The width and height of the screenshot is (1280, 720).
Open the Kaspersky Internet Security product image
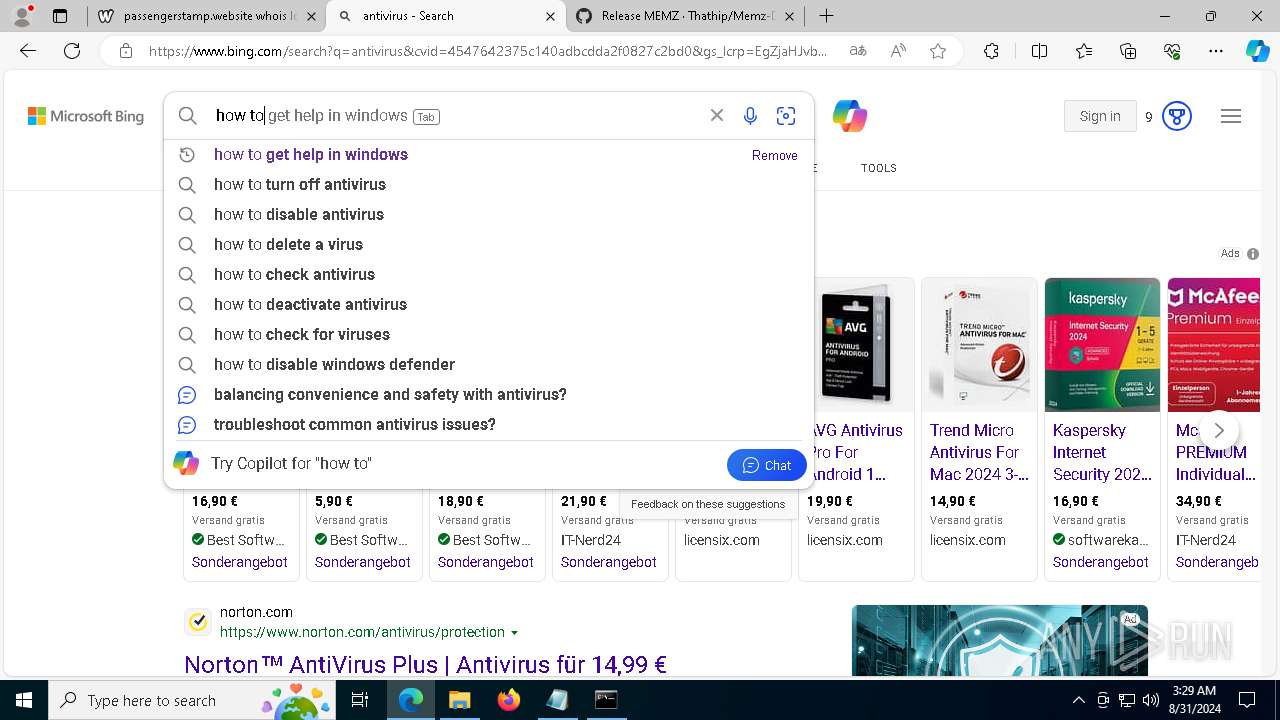point(1102,345)
